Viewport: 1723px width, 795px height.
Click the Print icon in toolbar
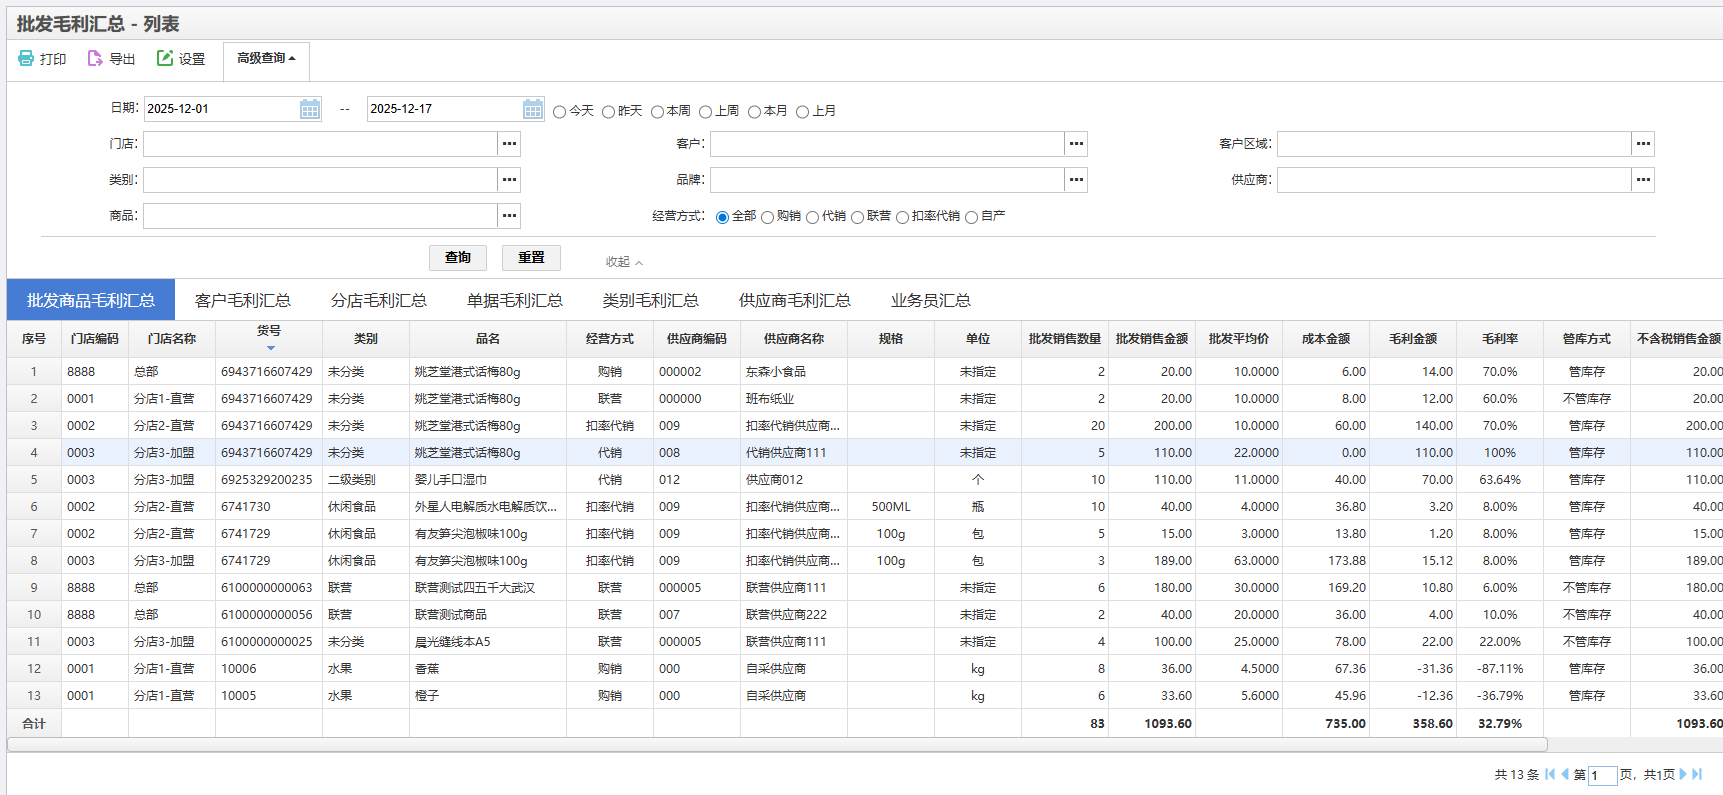pyautogui.click(x=26, y=59)
